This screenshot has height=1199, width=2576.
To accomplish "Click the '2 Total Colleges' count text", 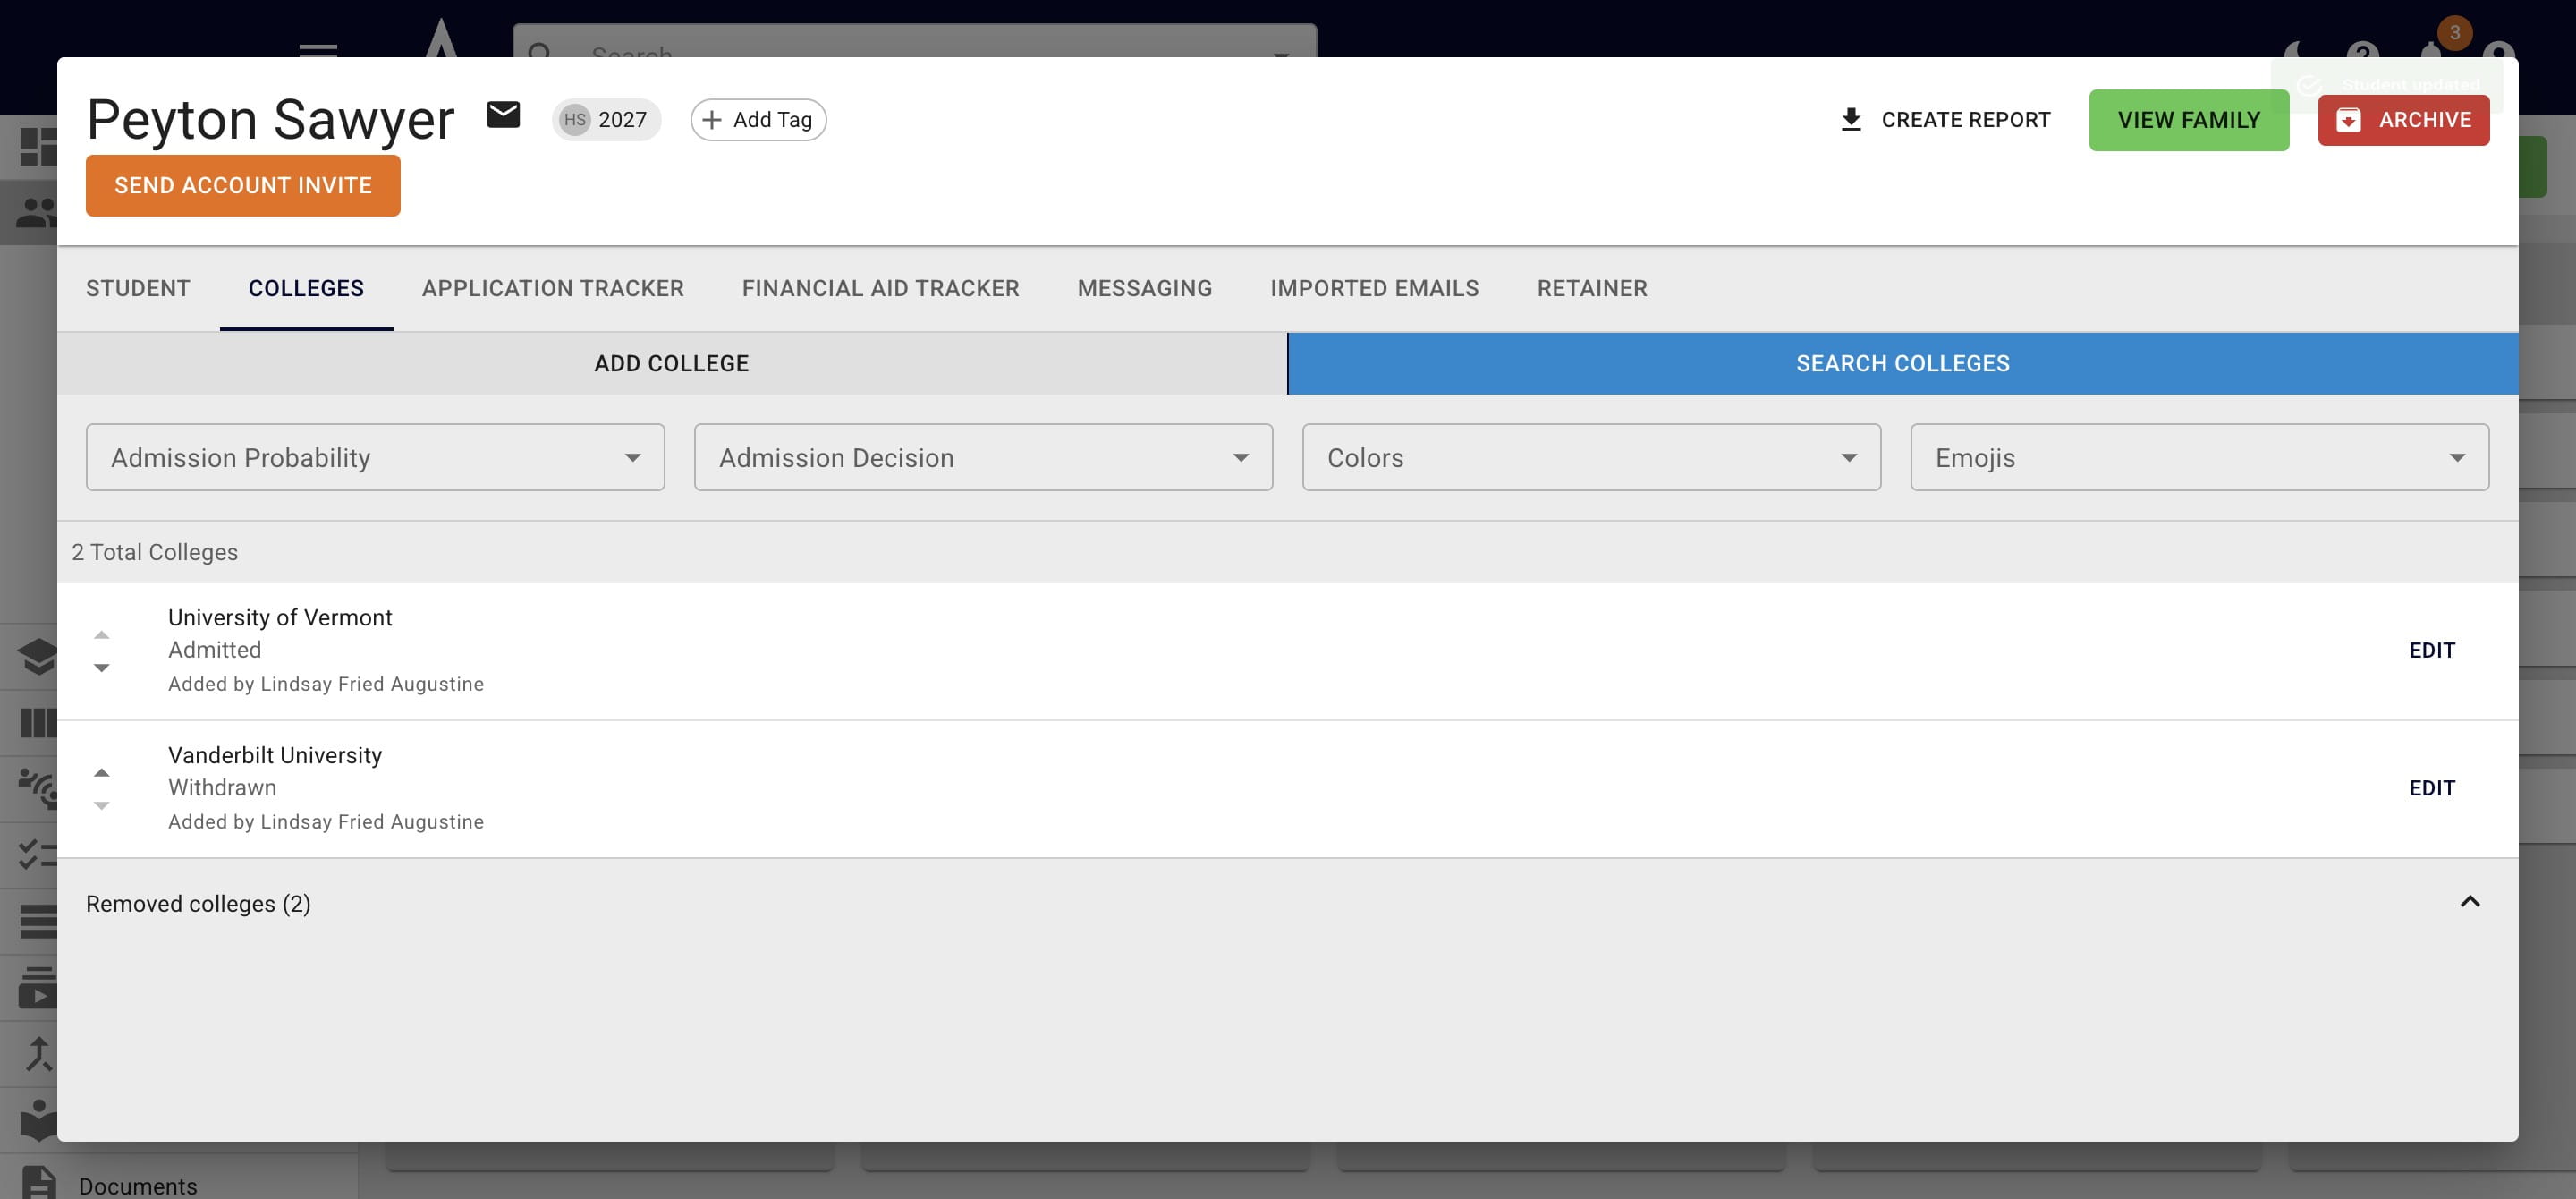I will 155,552.
